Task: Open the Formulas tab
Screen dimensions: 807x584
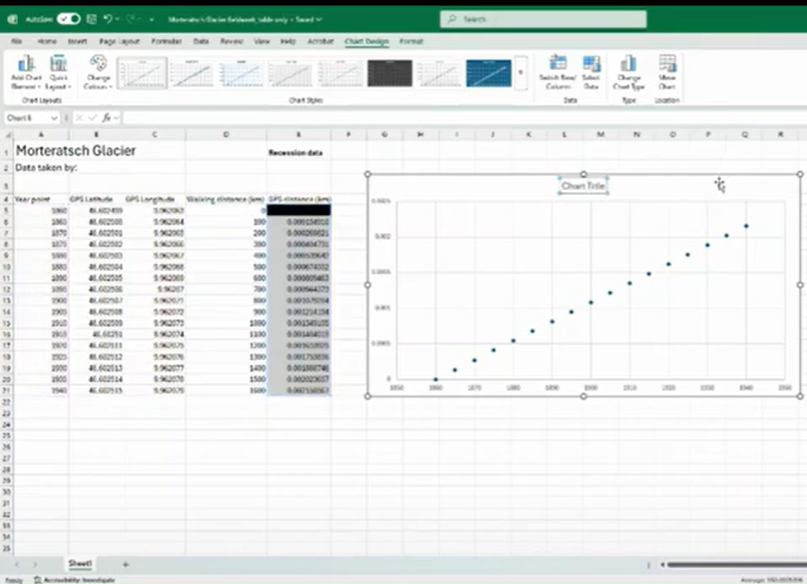Action: [166, 41]
